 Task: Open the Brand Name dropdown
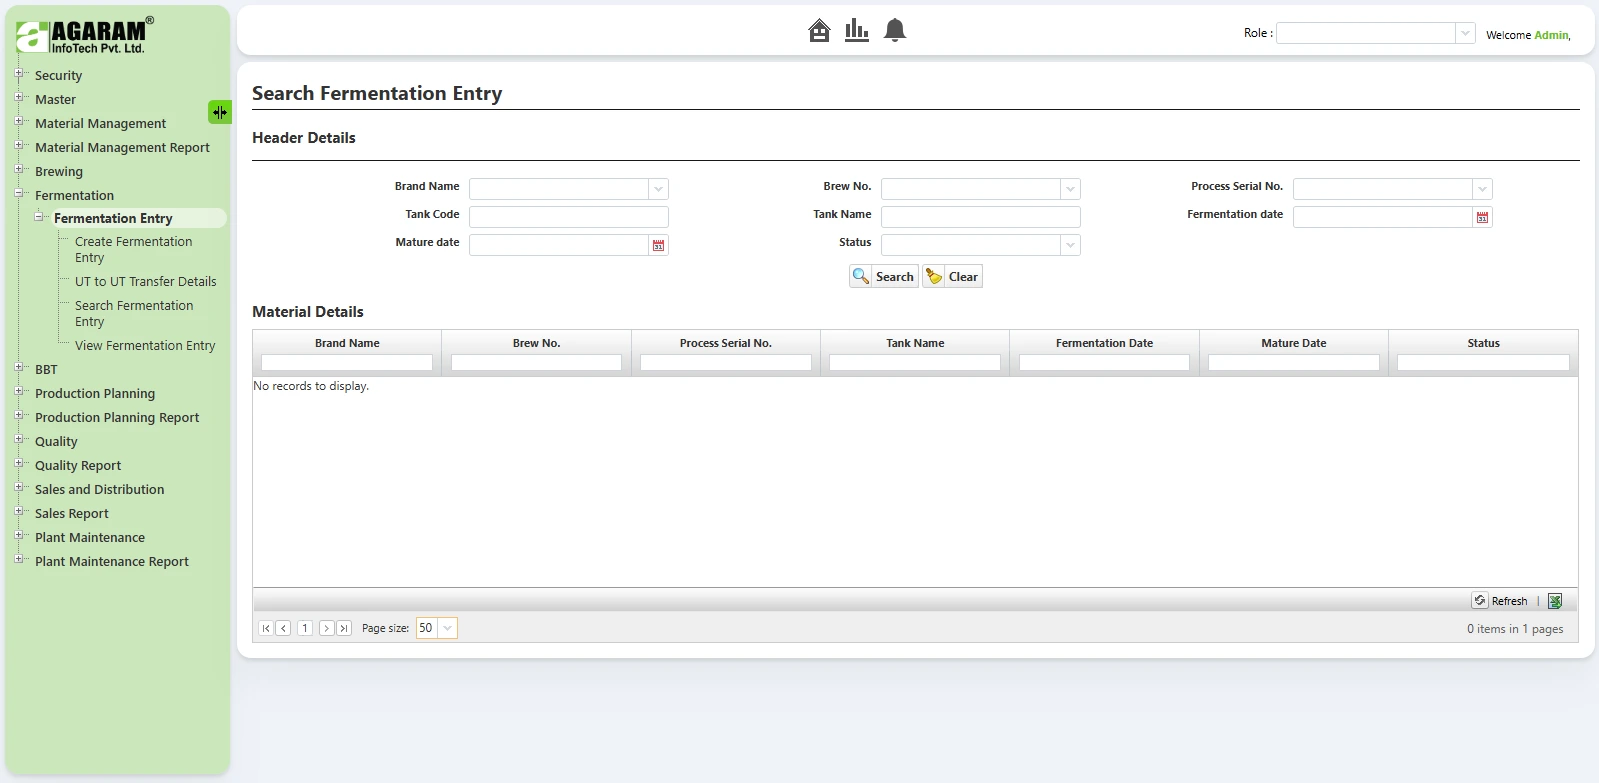click(x=658, y=189)
